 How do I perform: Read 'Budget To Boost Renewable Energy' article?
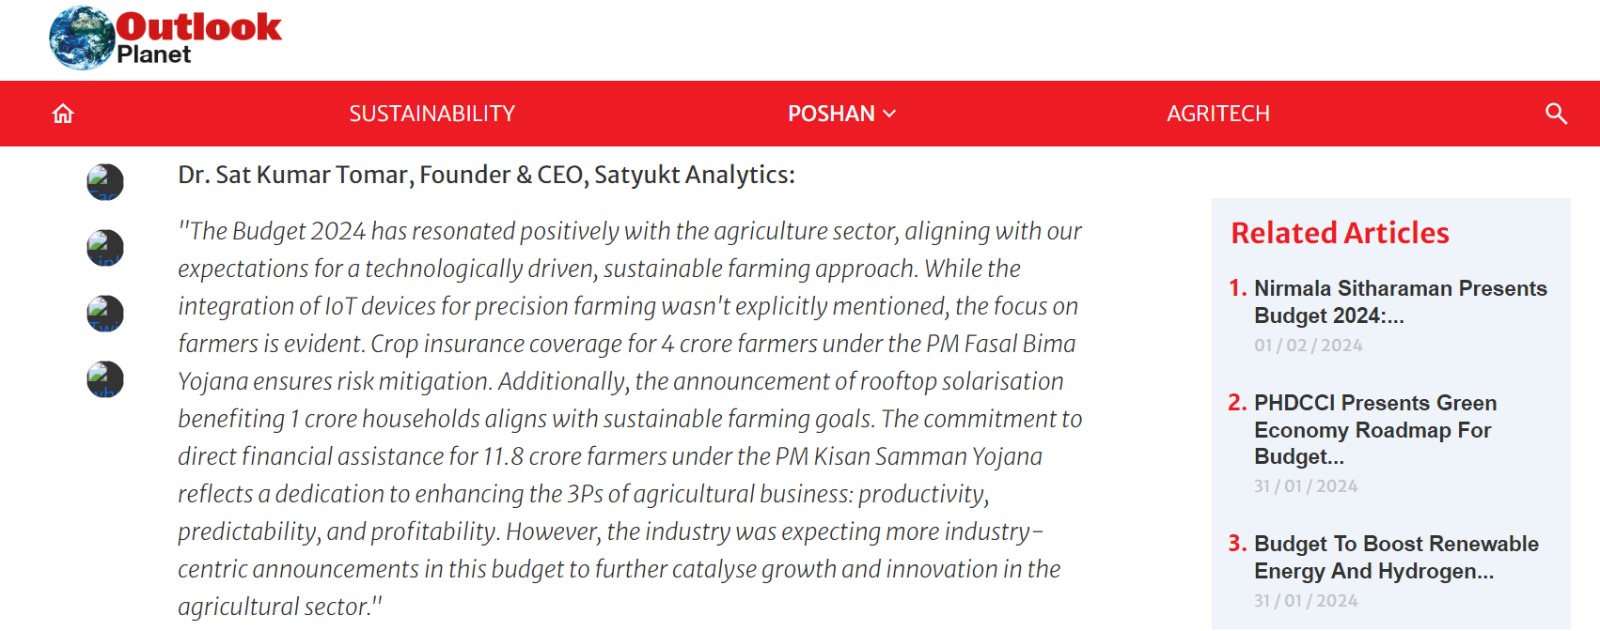1396,557
